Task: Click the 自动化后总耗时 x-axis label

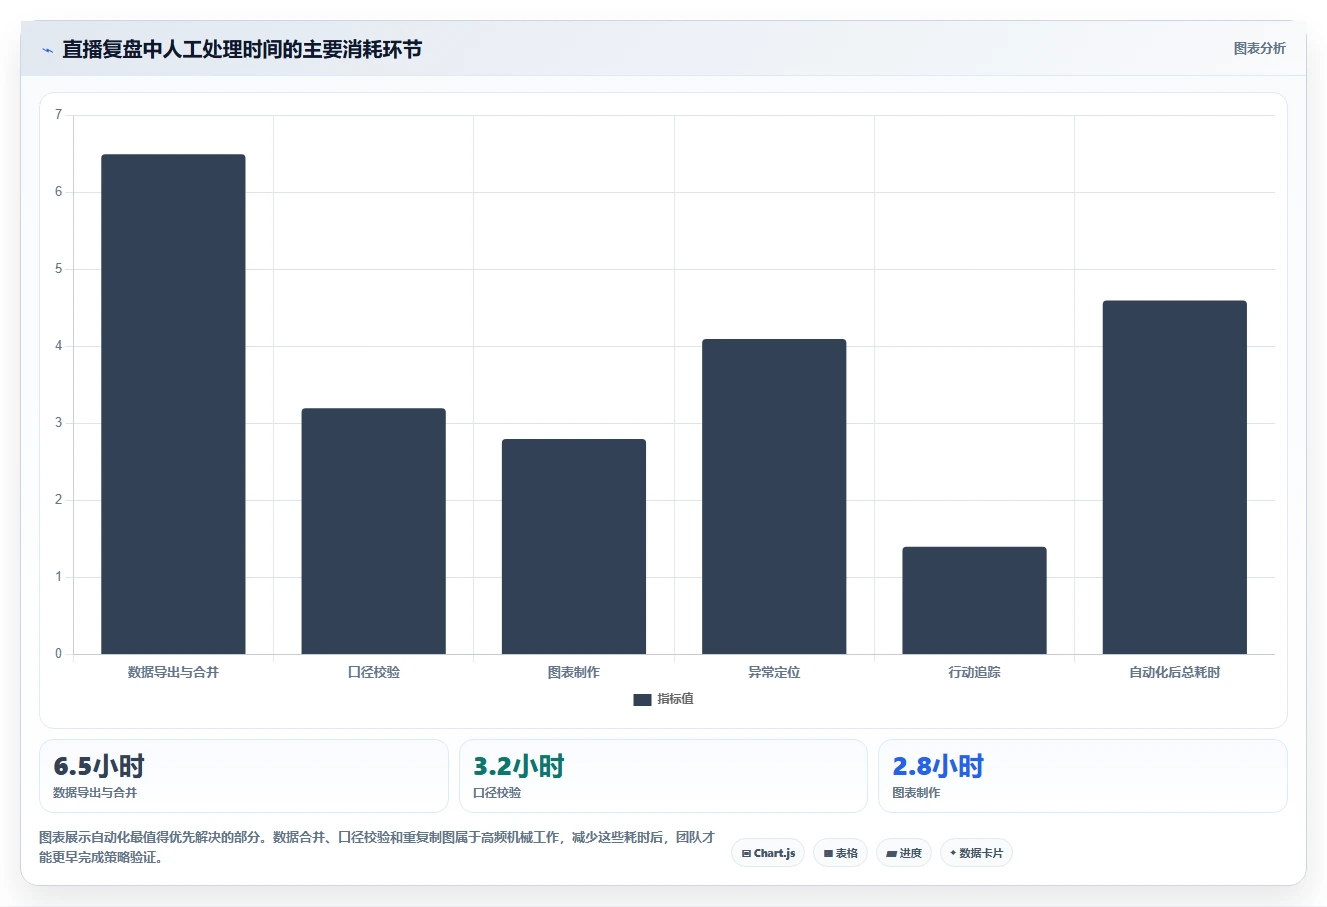Action: point(1175,672)
